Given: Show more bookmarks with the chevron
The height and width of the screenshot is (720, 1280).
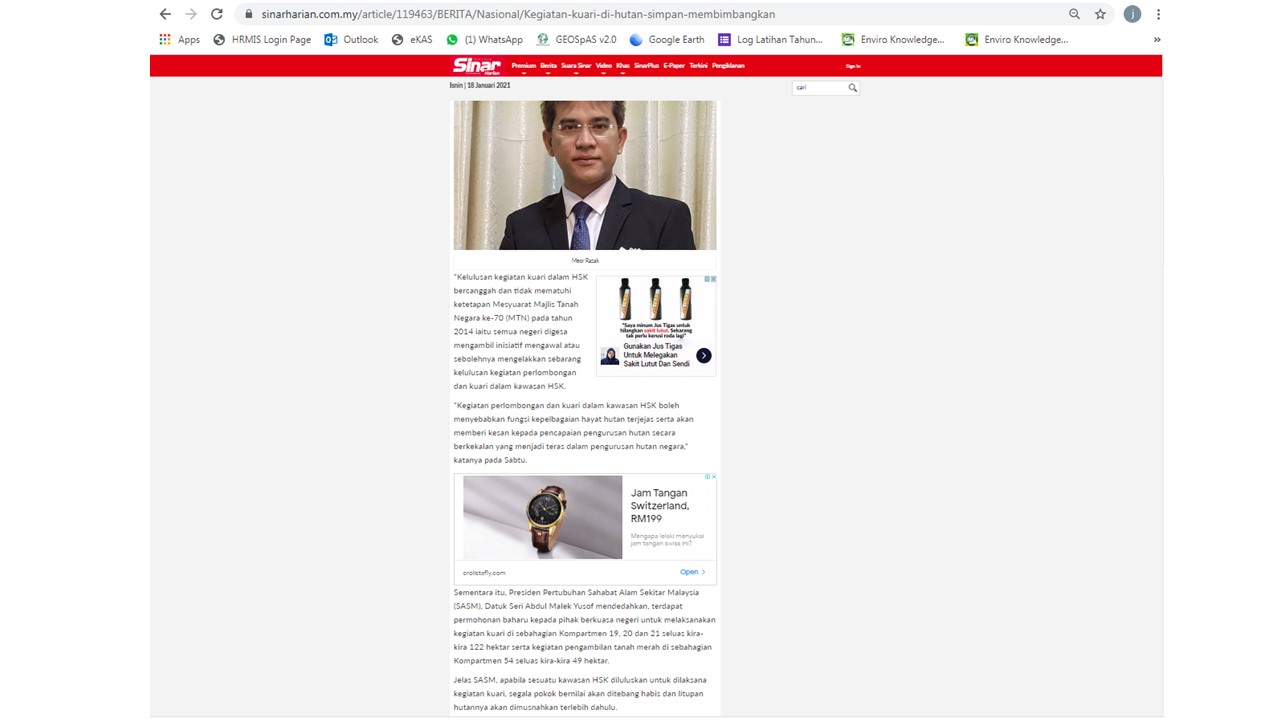Looking at the screenshot, I should 1157,40.
